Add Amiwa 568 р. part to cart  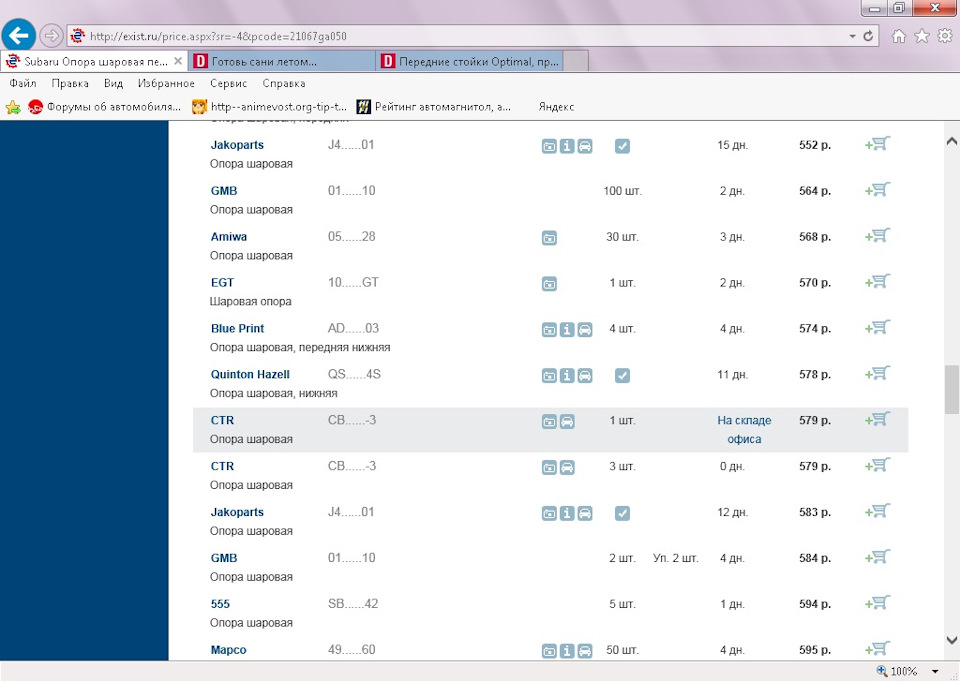pos(877,236)
